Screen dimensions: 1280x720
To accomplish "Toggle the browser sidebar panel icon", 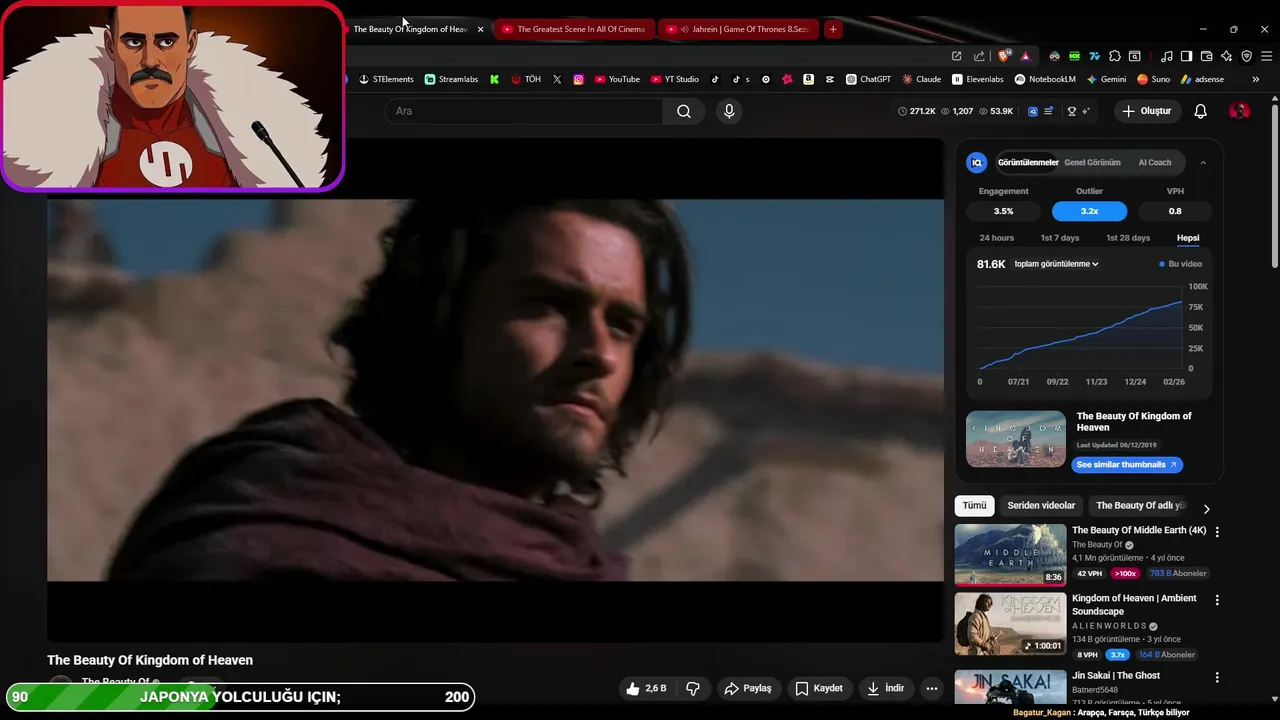I will pyautogui.click(x=1186, y=56).
